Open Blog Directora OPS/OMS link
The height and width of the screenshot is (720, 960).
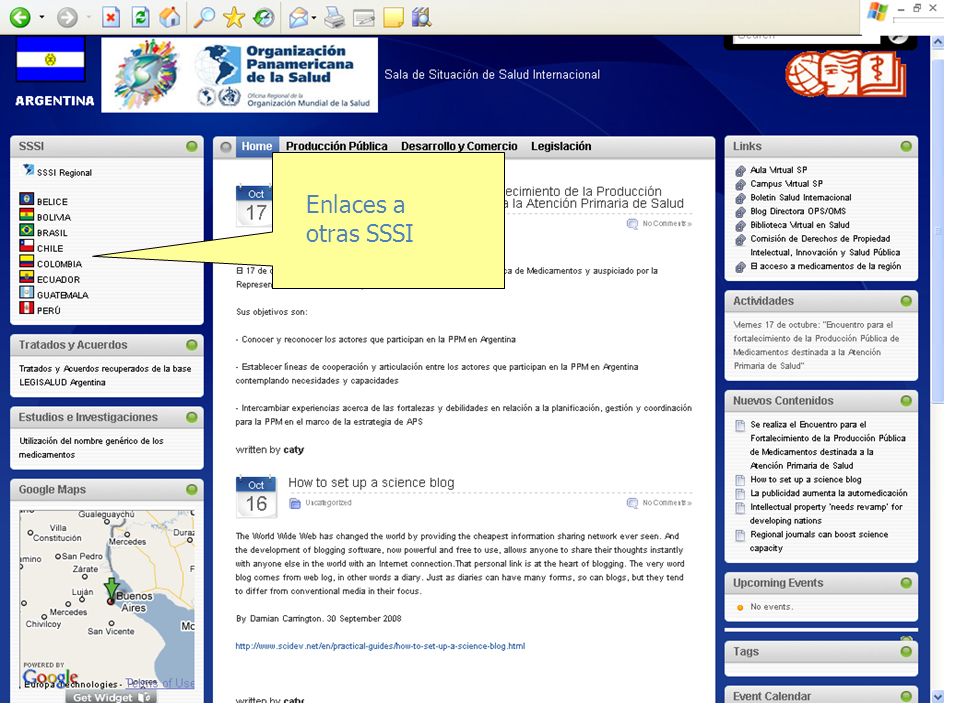pyautogui.click(x=798, y=211)
